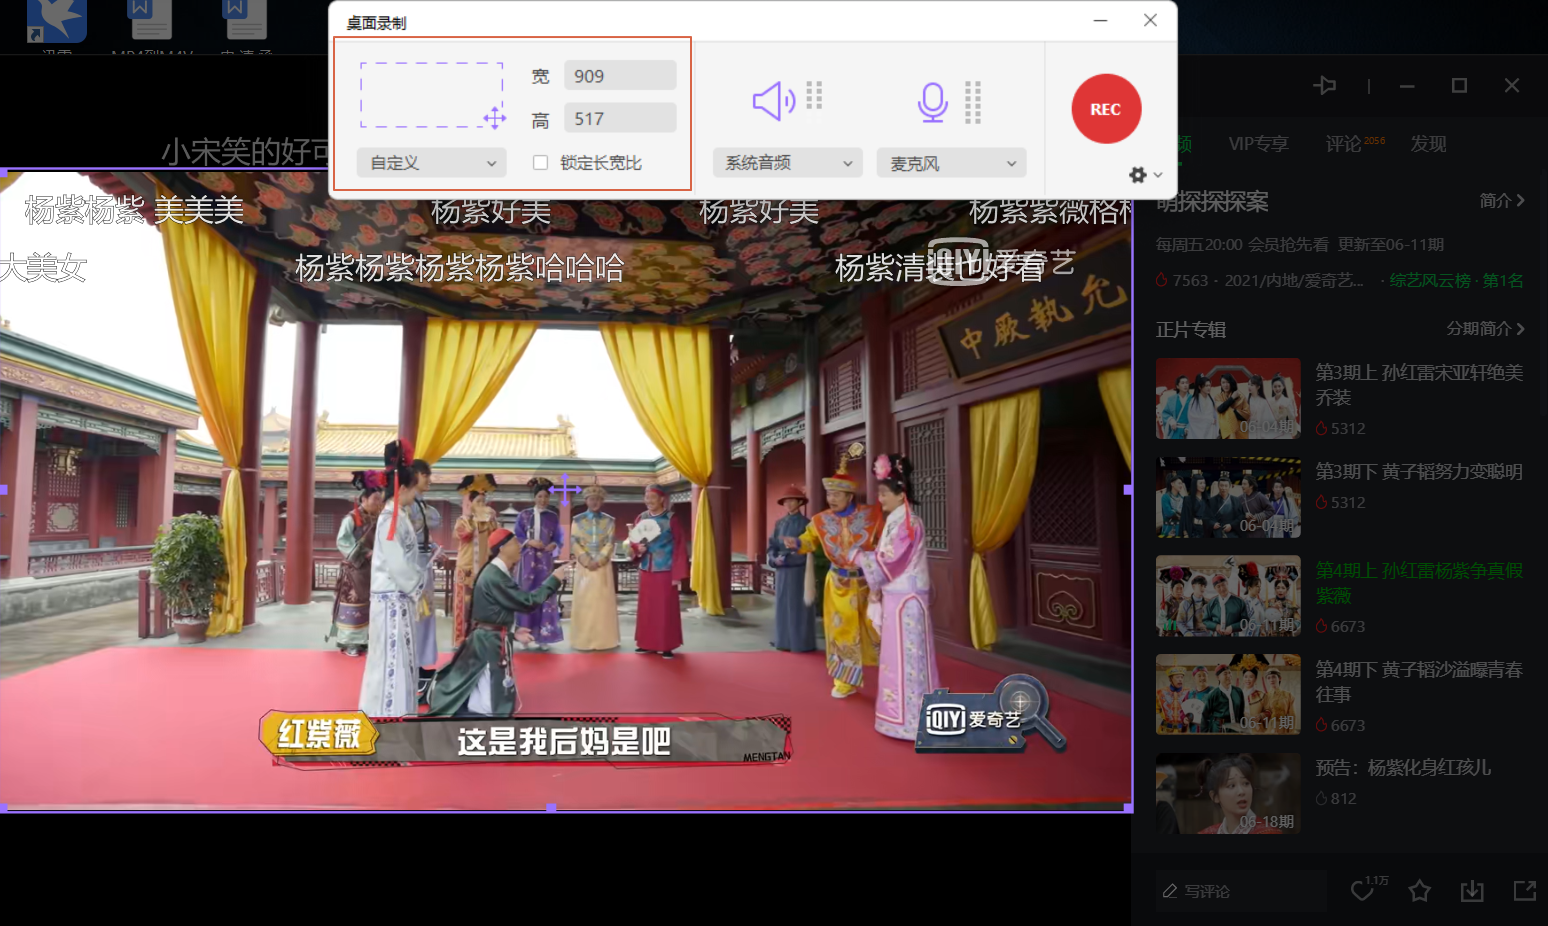Enable the 锁定长宽比 checkbox

[x=540, y=162]
